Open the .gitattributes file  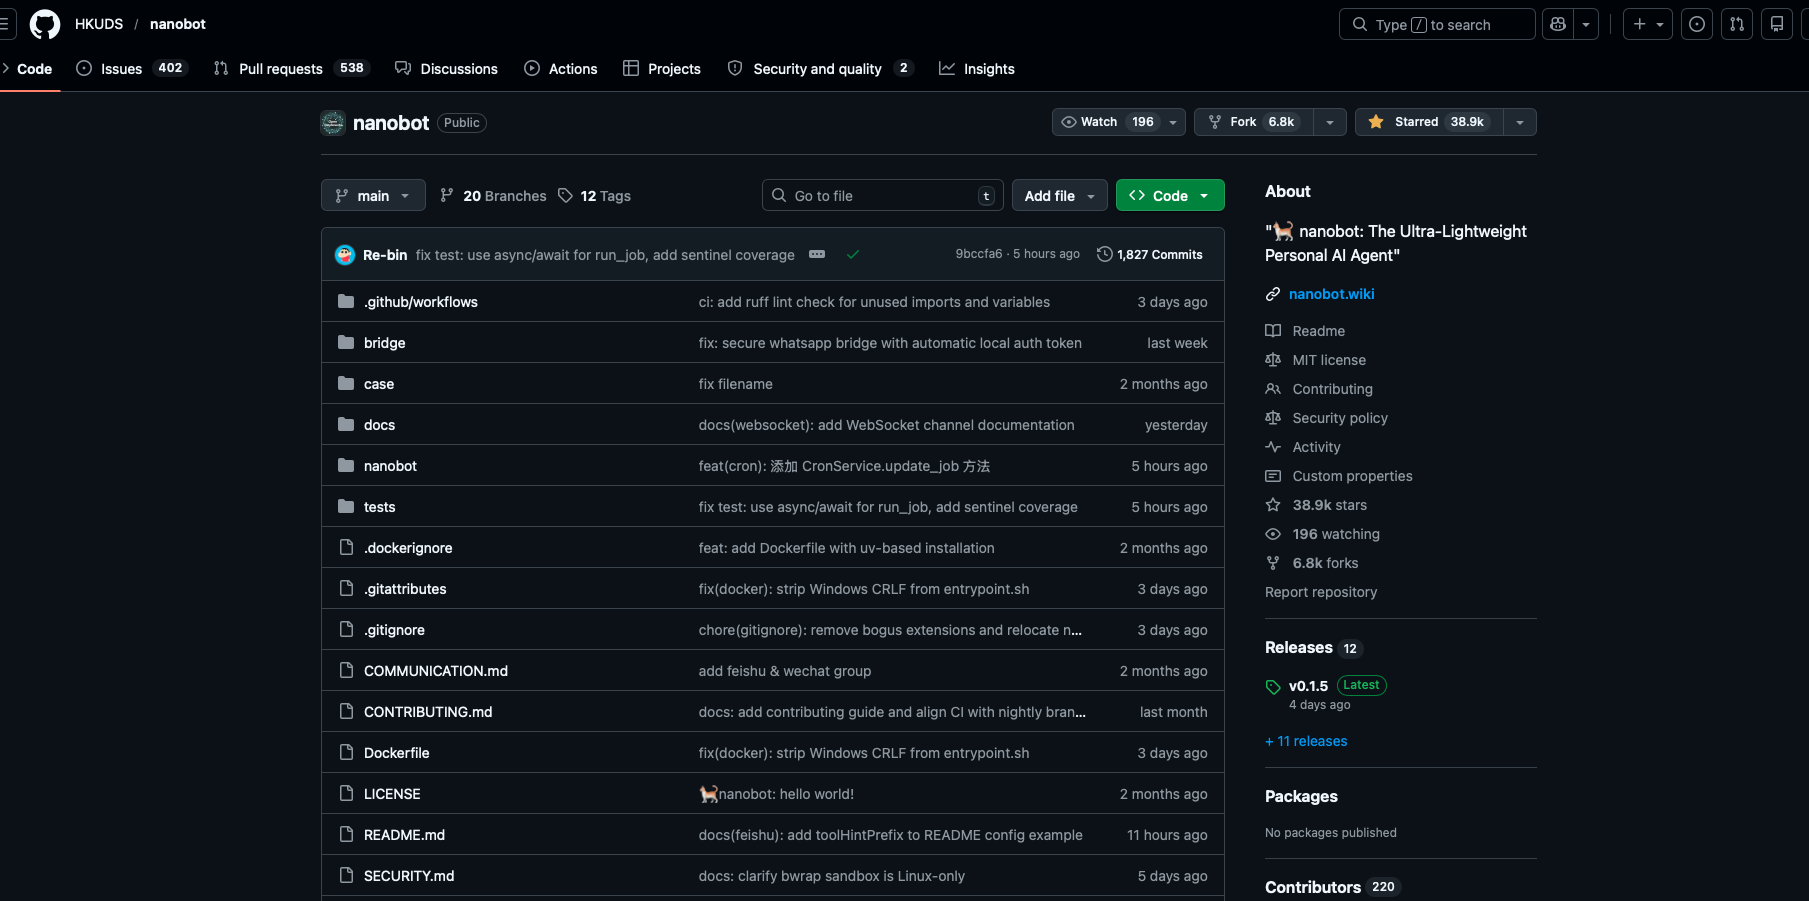pos(405,589)
